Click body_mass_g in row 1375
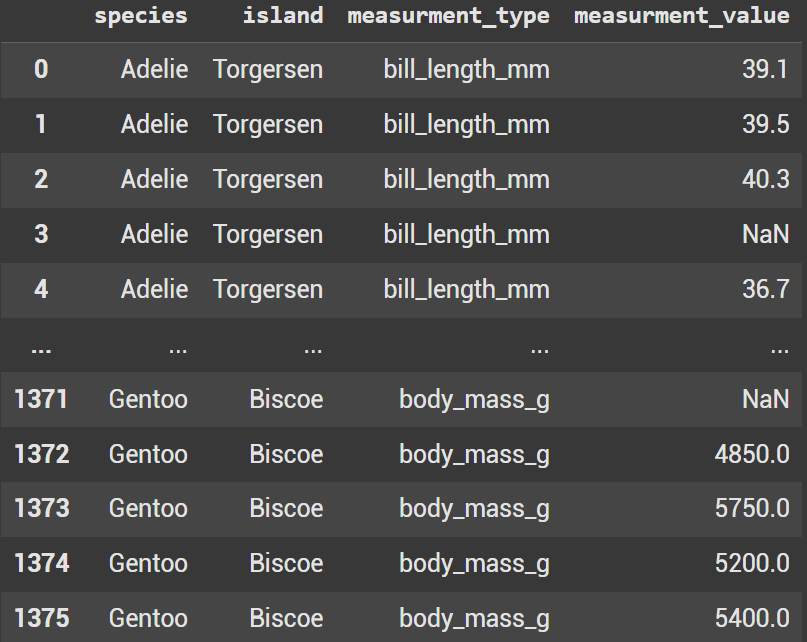Image resolution: width=807 pixels, height=642 pixels. (475, 619)
